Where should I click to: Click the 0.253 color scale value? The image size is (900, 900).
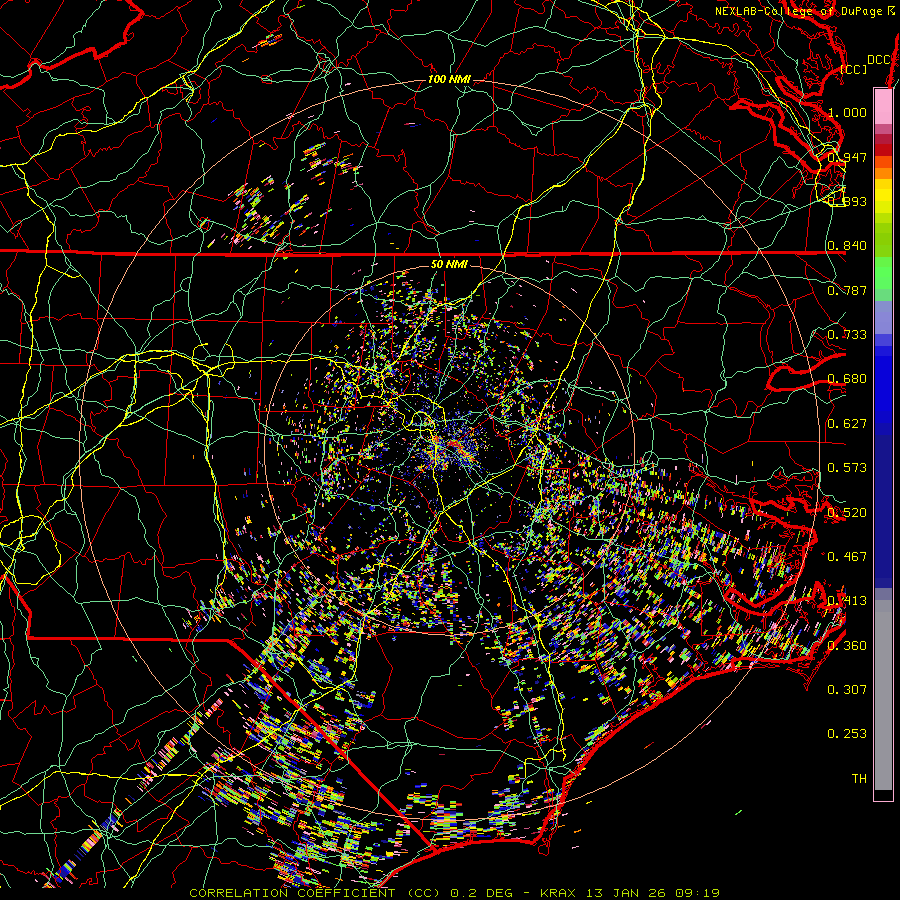[x=847, y=734]
